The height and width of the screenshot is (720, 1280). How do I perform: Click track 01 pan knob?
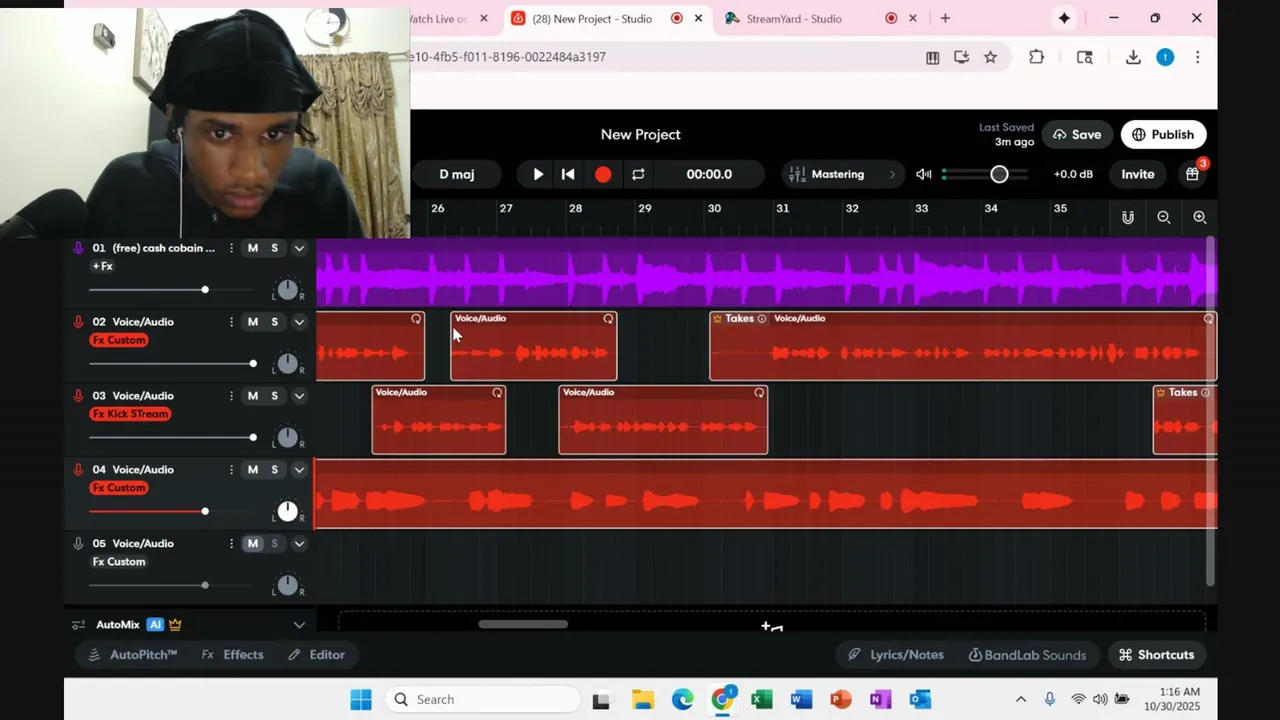coord(287,290)
